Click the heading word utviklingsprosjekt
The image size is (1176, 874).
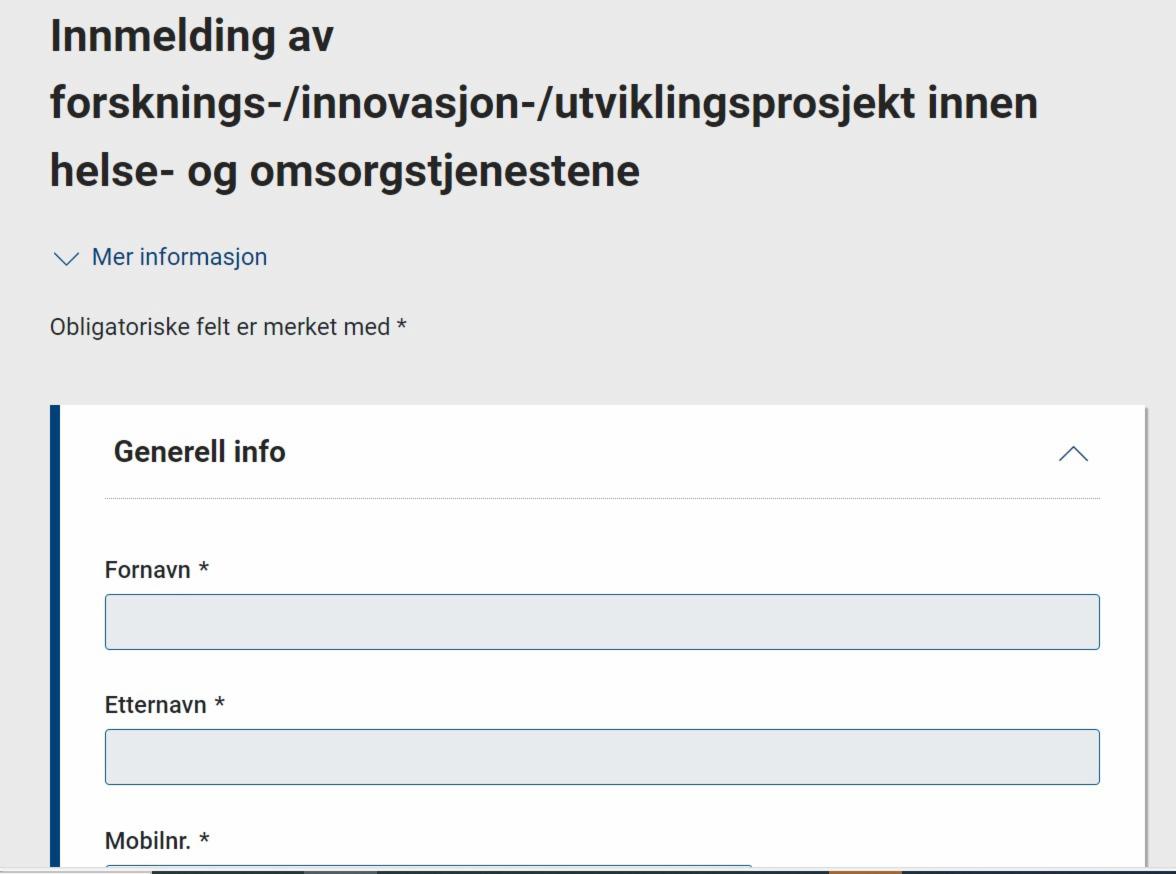click(x=733, y=103)
